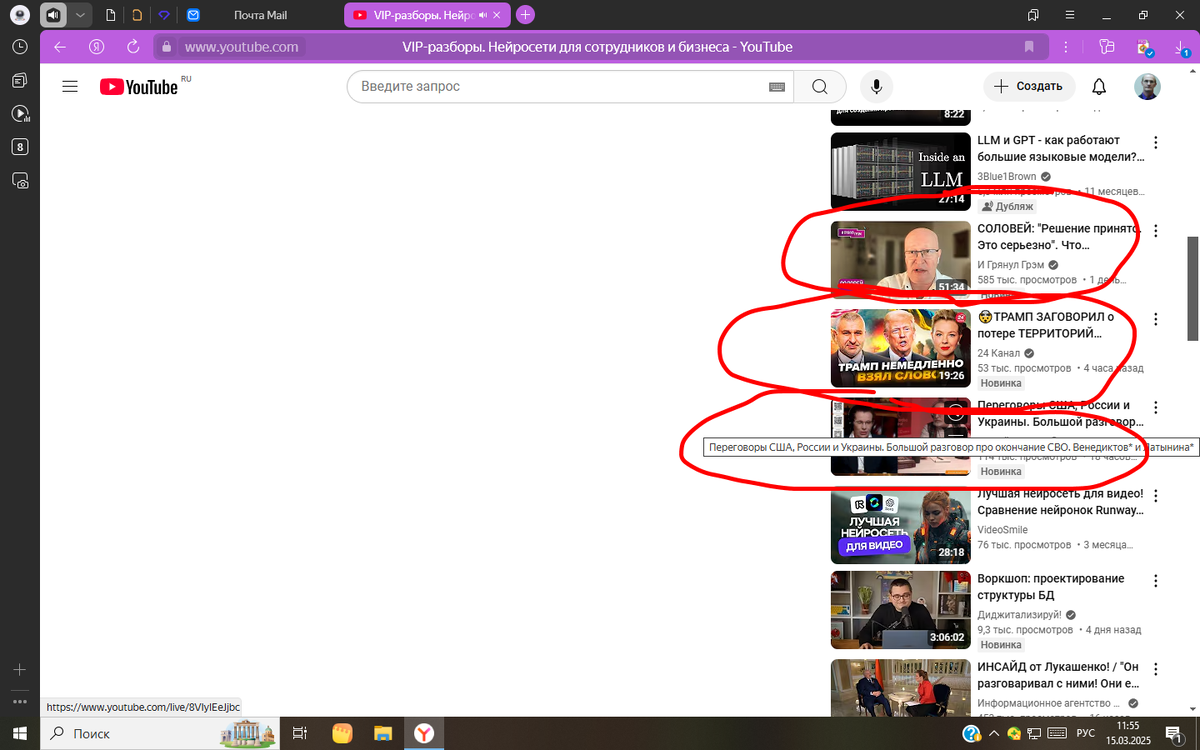Viewport: 1200px width, 750px height.
Task: Open the VideoSmile channel link
Action: coord(1002,530)
